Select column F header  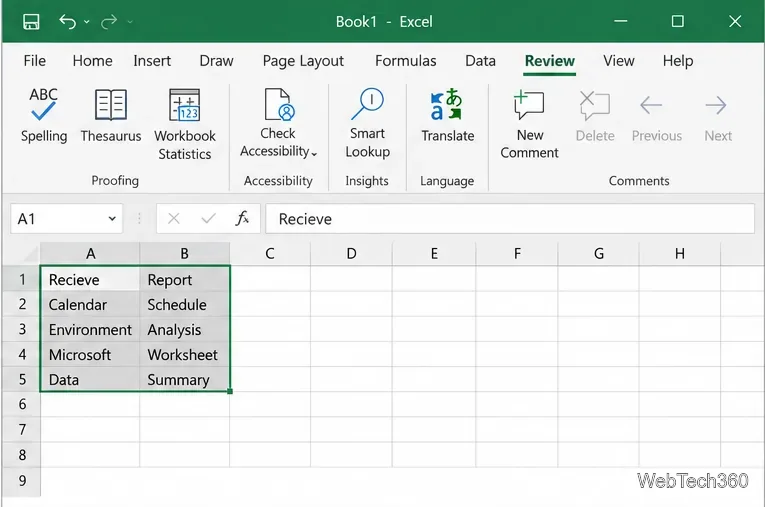click(517, 254)
